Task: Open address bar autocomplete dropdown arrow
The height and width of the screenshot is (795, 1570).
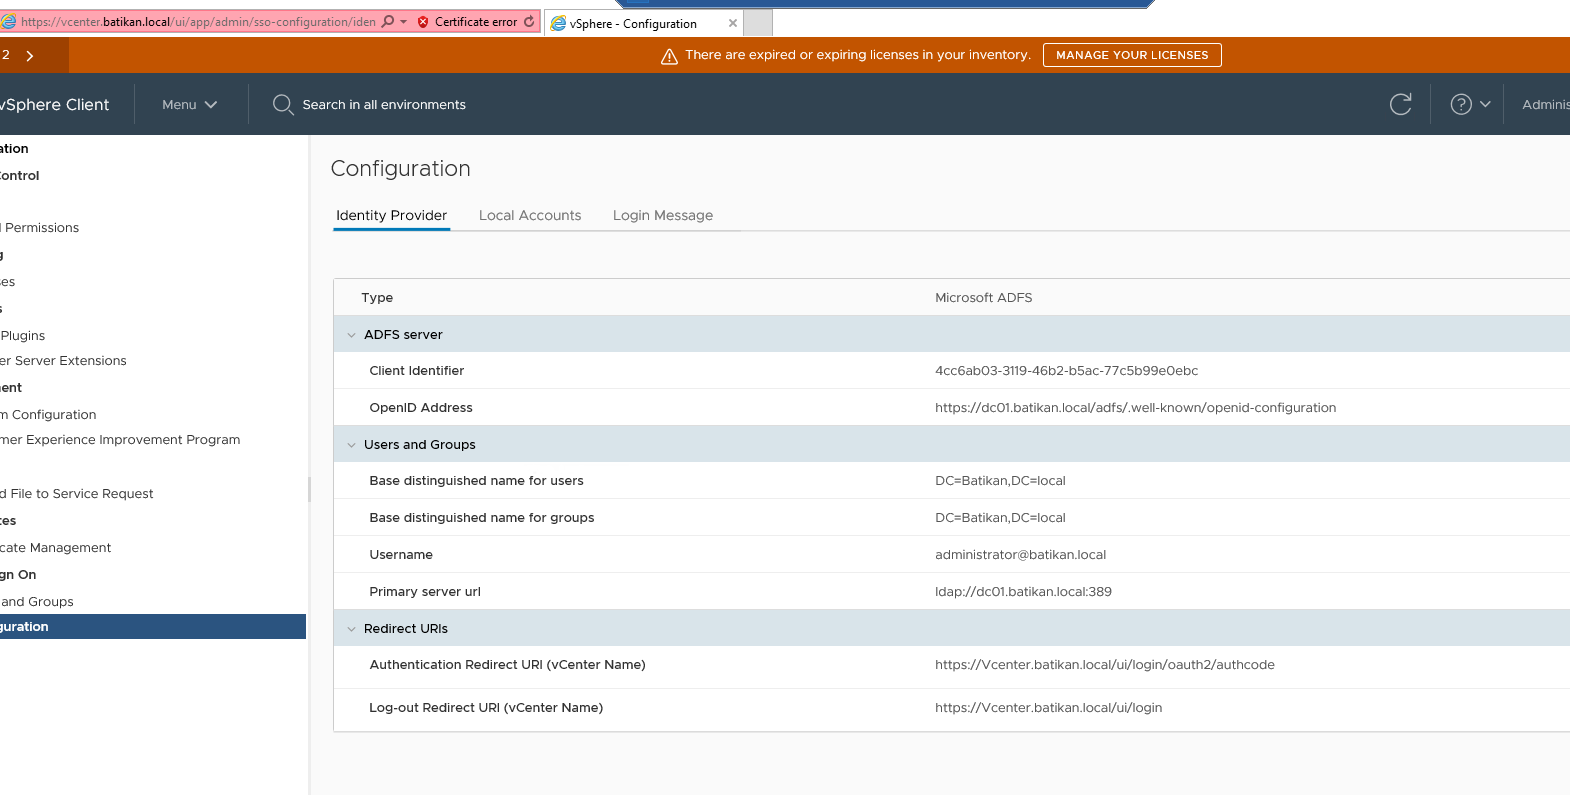Action: pos(404,22)
